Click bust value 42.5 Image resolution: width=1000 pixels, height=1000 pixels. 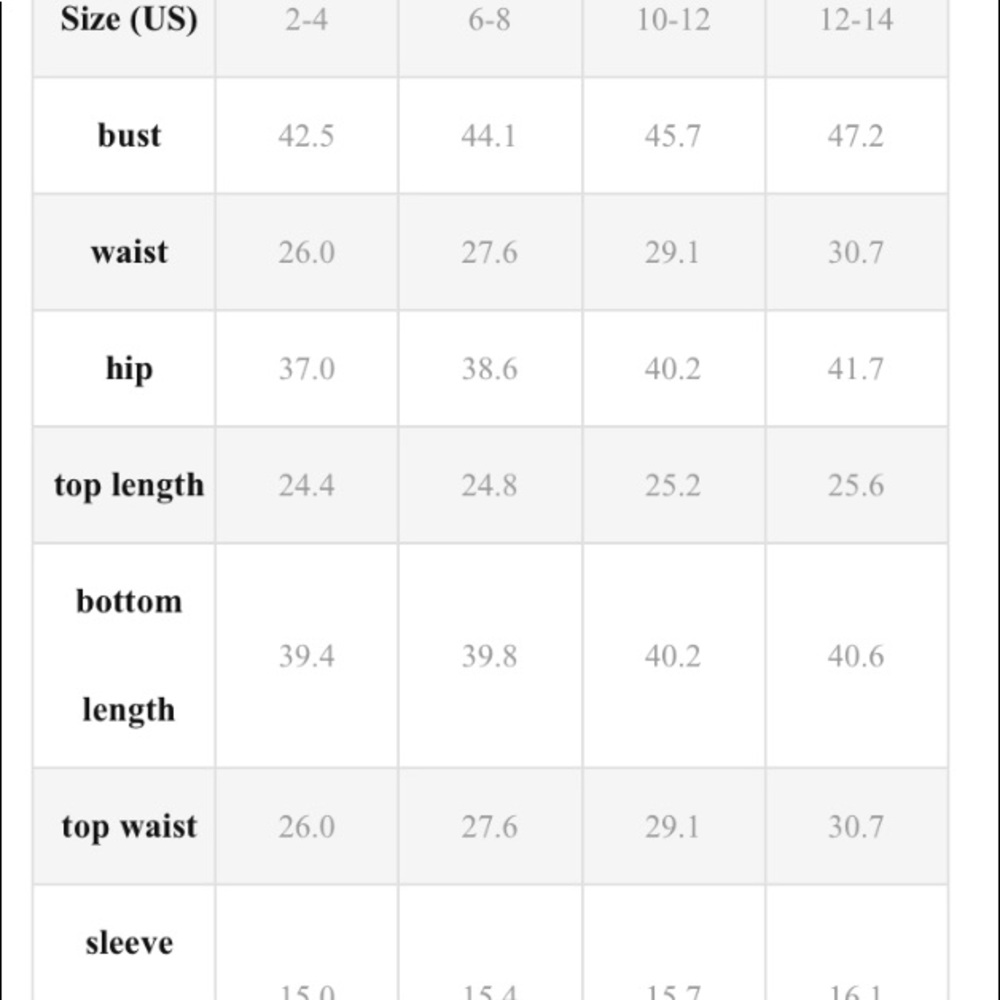[306, 136]
